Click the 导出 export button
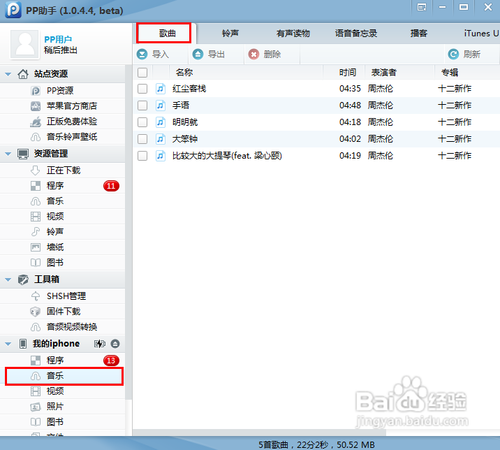Image resolution: width=500 pixels, height=450 pixels. point(209,54)
